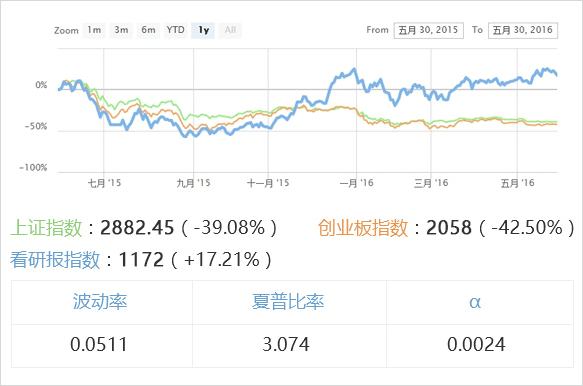Click the 一月 '16 axis marker
583x386 pixels.
[356, 183]
